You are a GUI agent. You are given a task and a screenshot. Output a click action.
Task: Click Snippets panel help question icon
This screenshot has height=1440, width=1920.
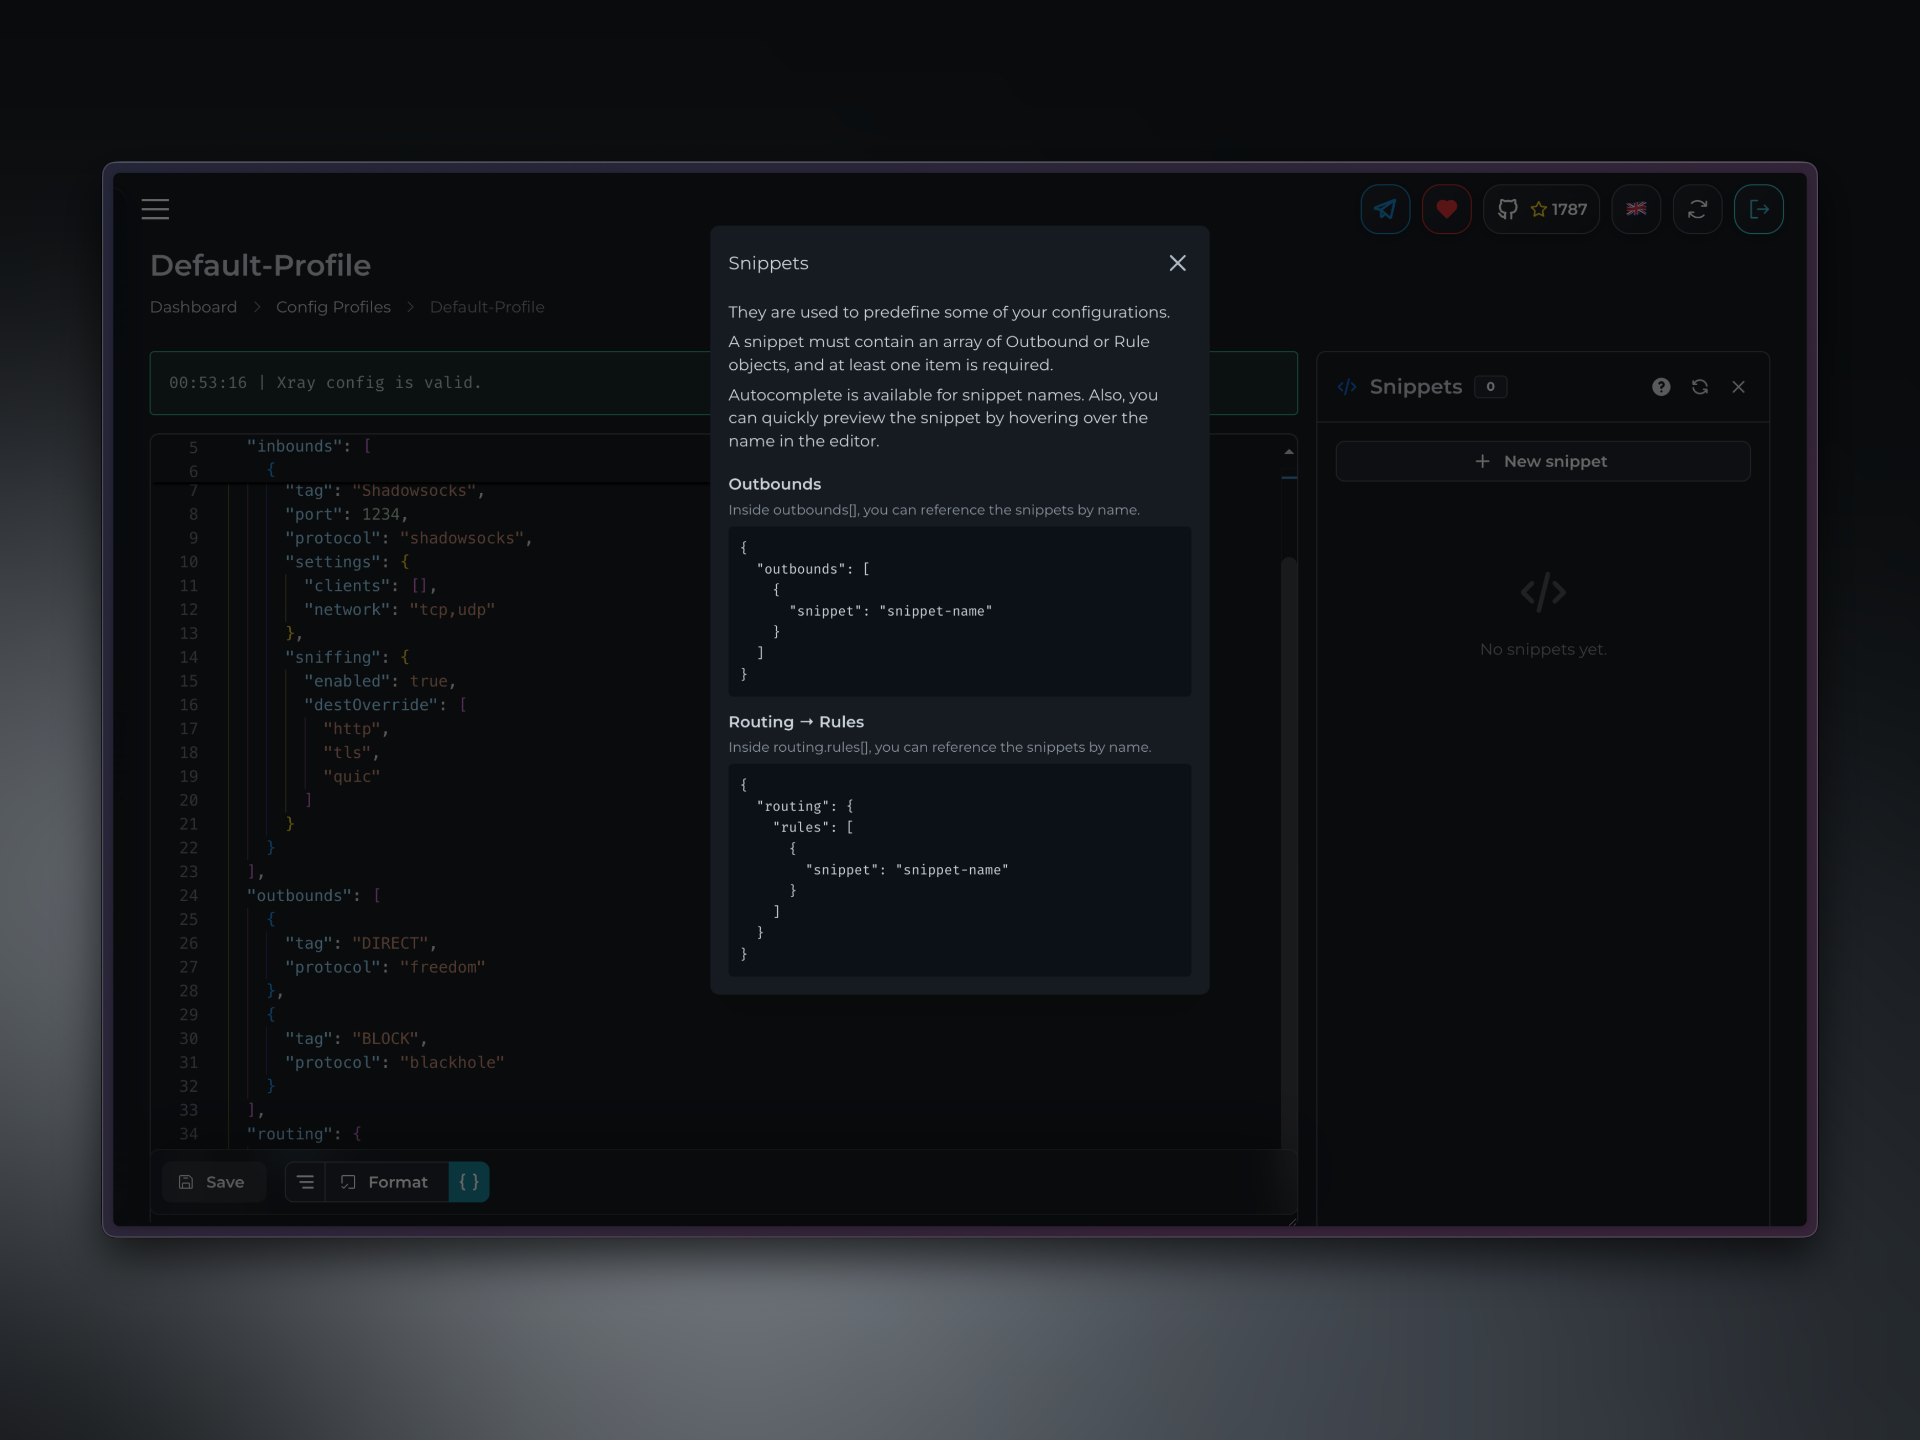1660,387
